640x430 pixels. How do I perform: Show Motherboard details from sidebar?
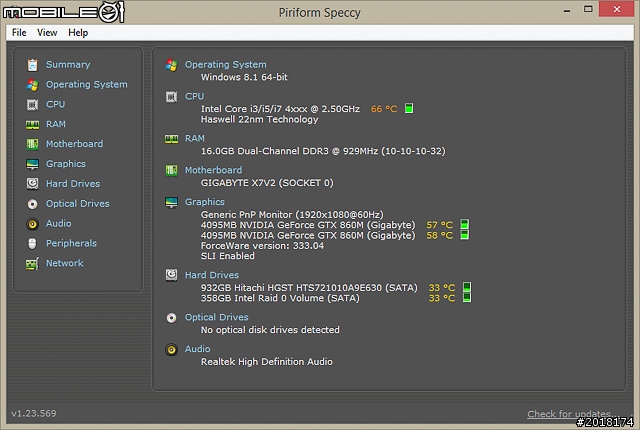(x=74, y=144)
